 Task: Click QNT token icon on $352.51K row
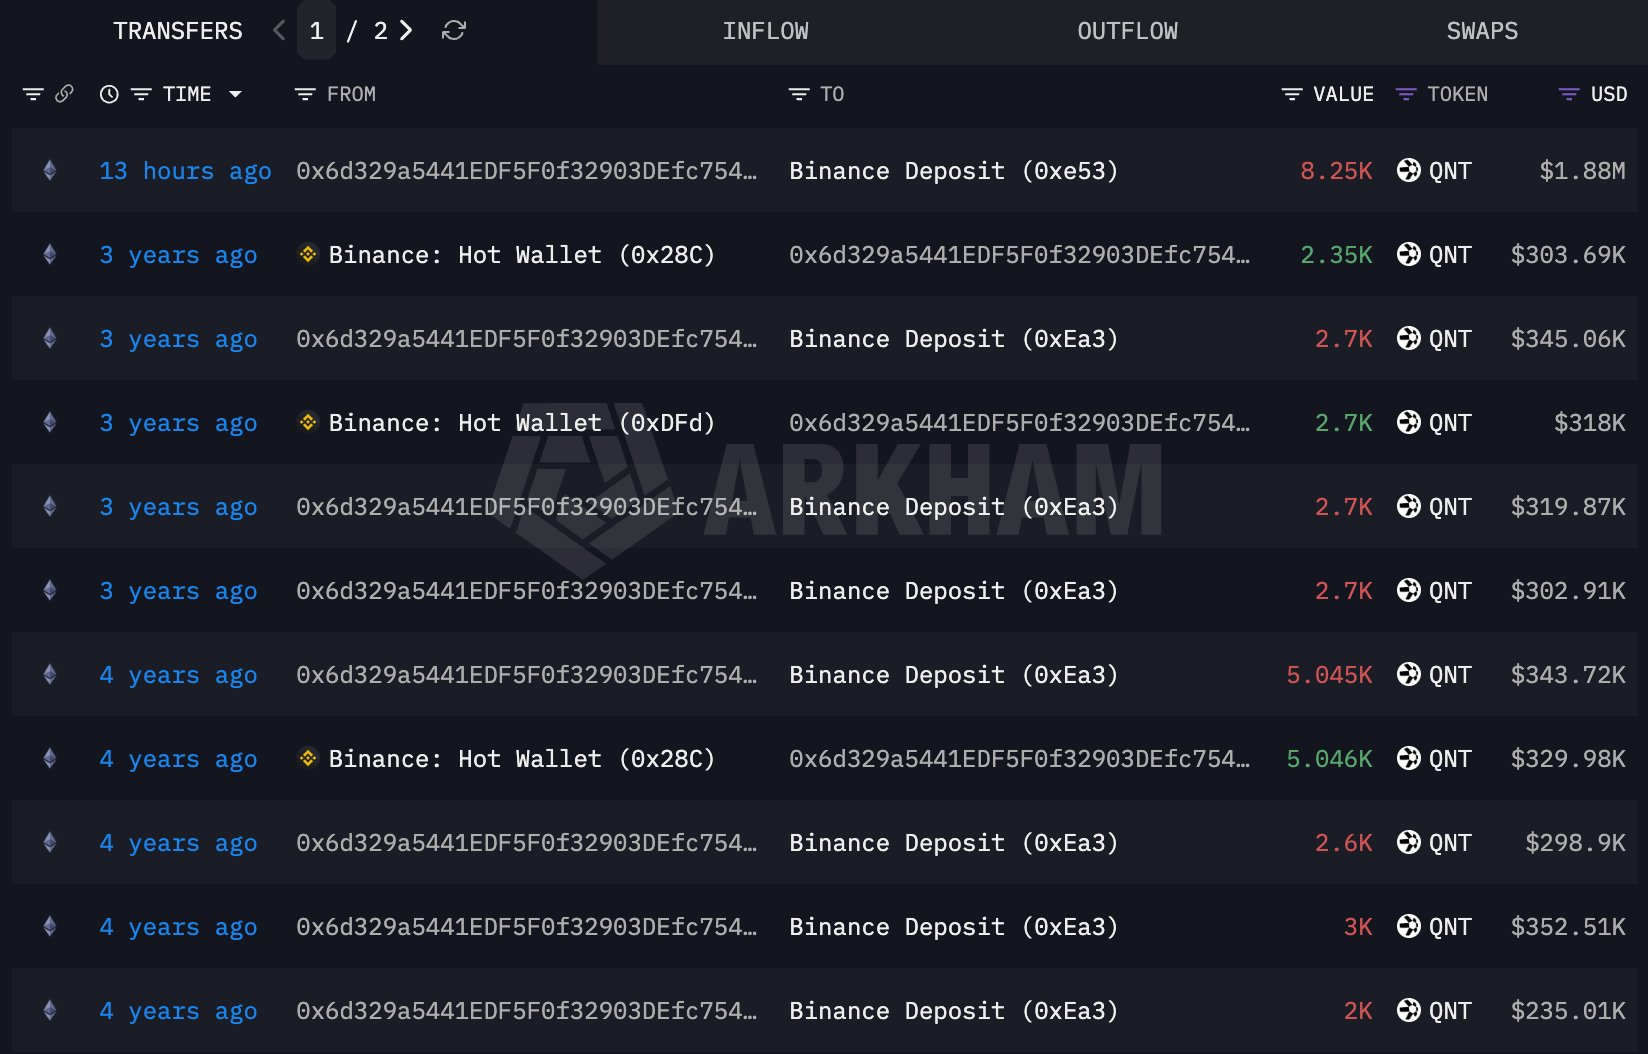click(x=1409, y=927)
